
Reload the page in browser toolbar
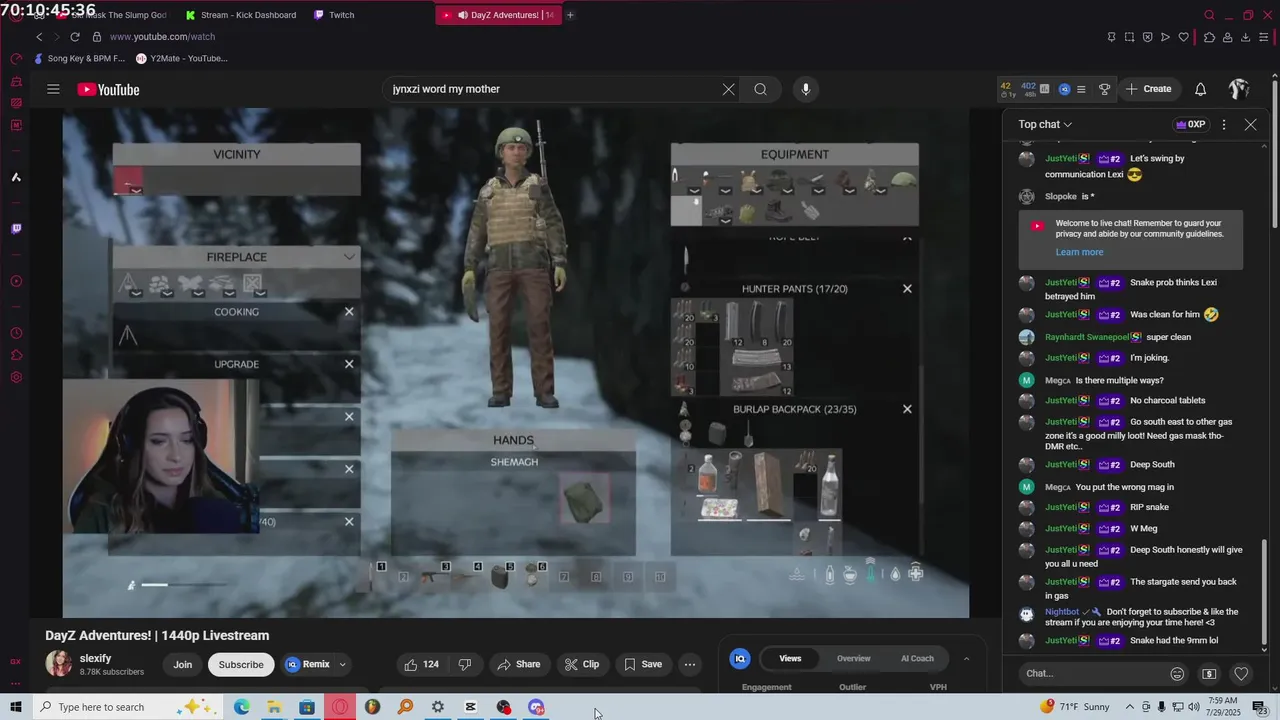pyautogui.click(x=74, y=37)
